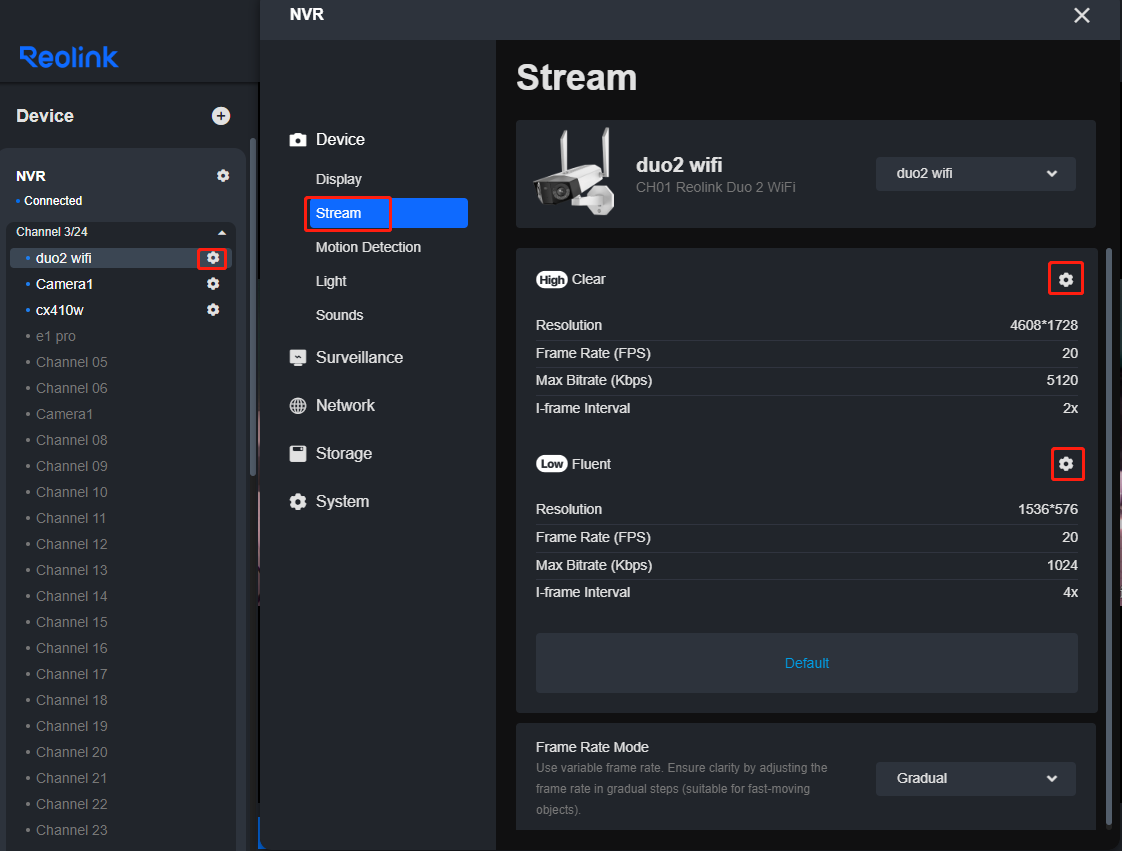This screenshot has height=851, width=1122.
Task: Click CH01 Reolink Duo 2 WiFi label
Action: [x=715, y=188]
